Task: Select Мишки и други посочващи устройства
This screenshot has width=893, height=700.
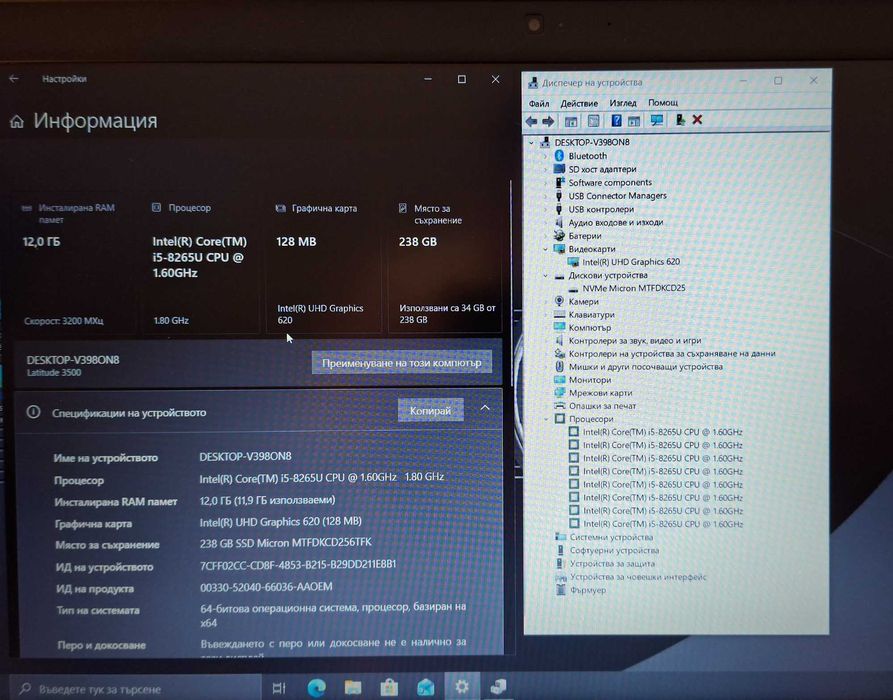Action: click(x=645, y=367)
